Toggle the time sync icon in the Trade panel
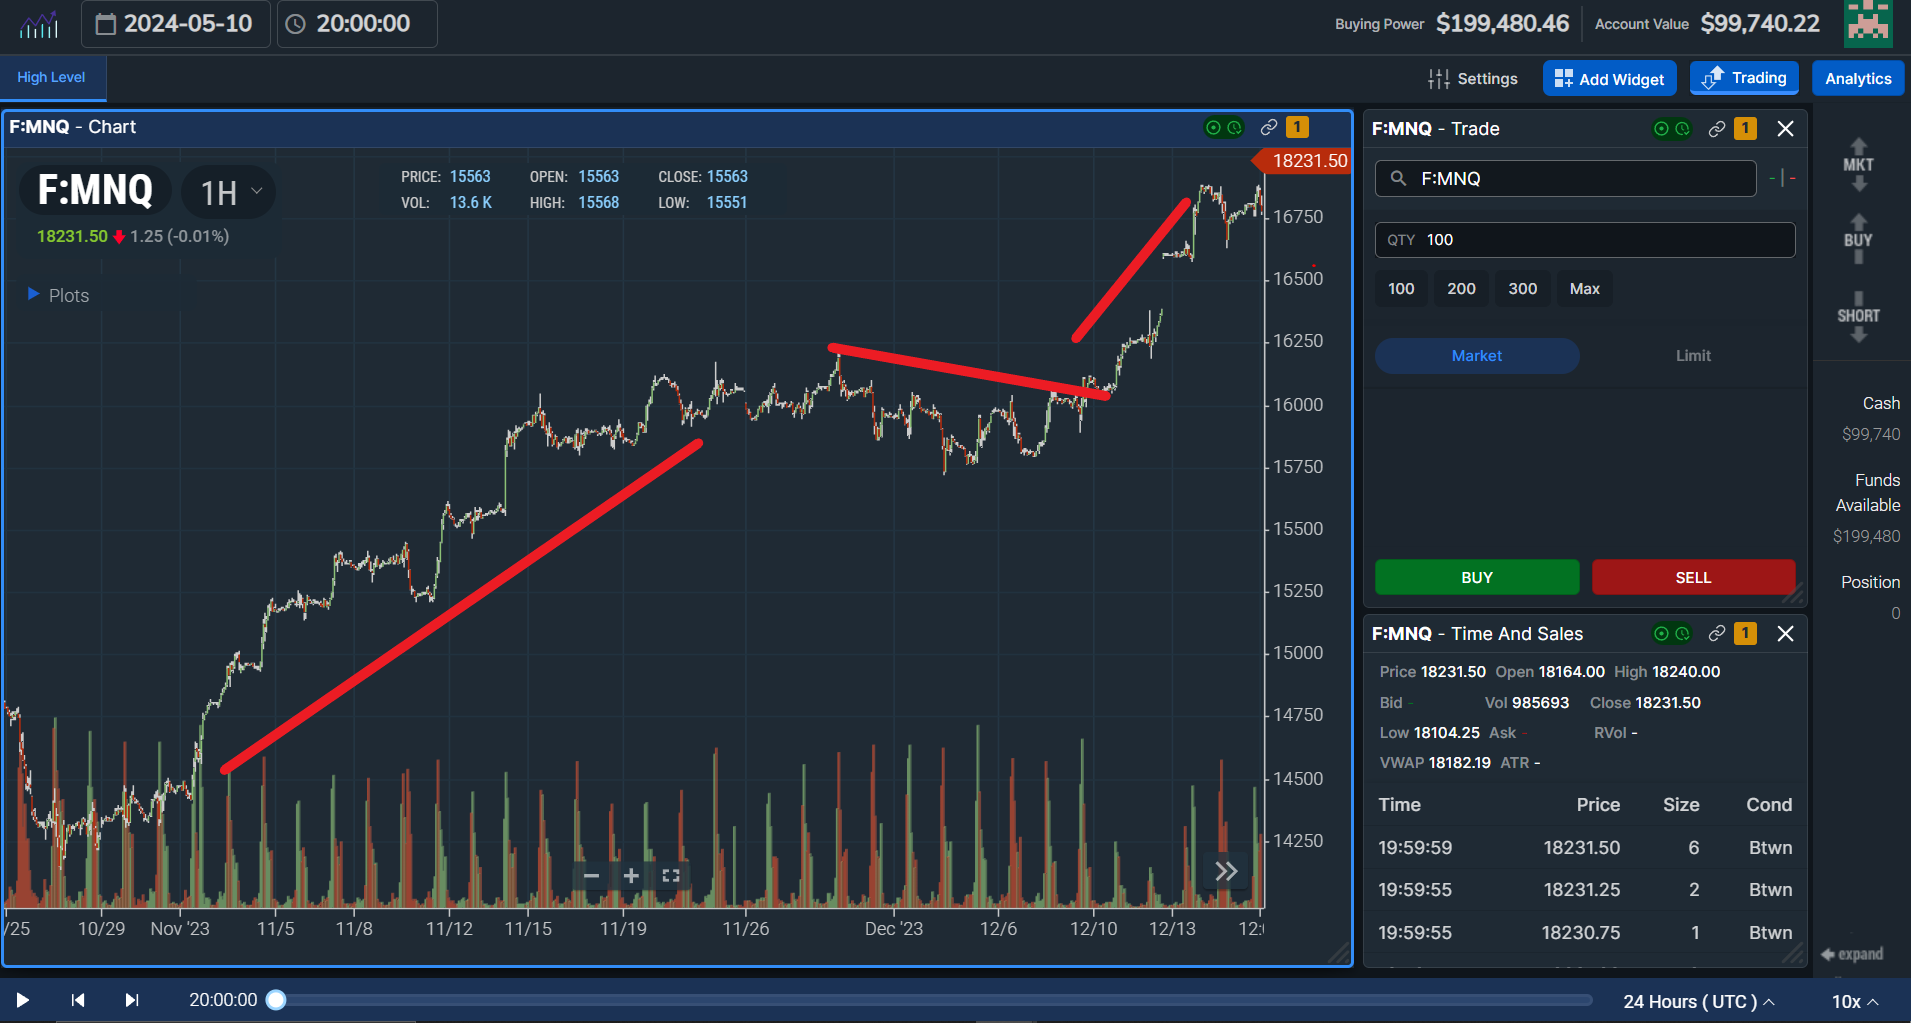The image size is (1911, 1023). tap(1685, 129)
